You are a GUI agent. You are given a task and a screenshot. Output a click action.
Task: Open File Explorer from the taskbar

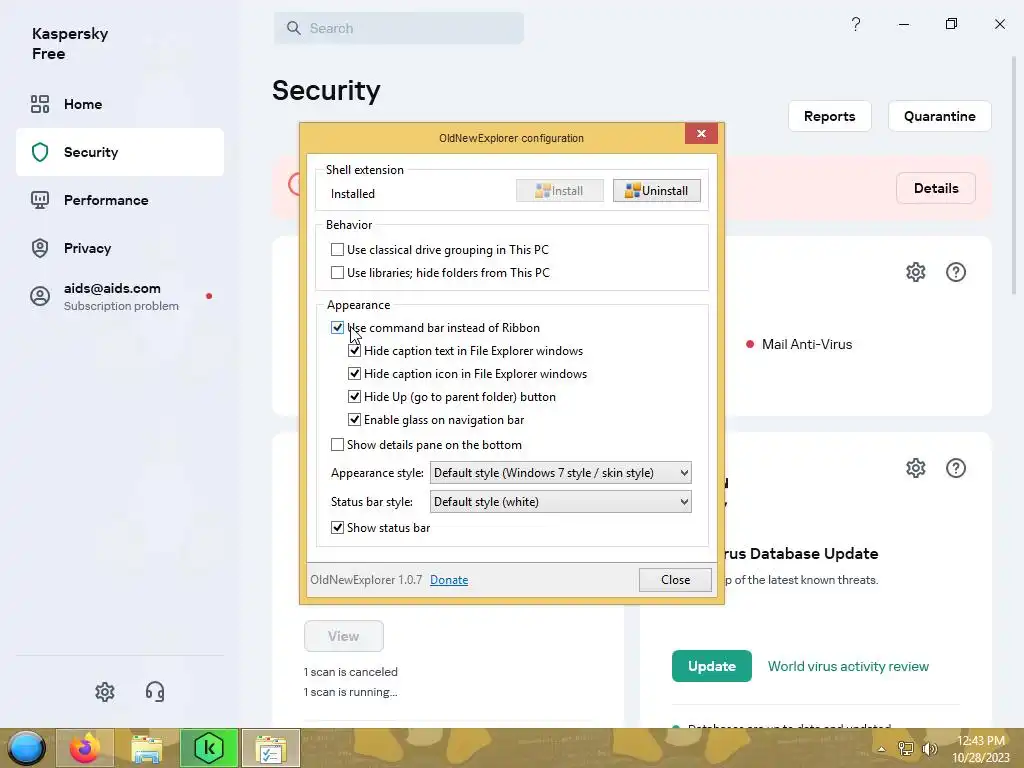pyautogui.click(x=147, y=748)
